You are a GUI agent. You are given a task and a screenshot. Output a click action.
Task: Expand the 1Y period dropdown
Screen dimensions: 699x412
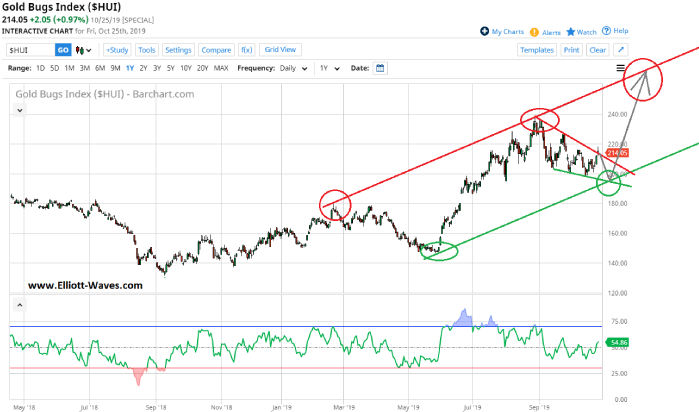point(326,68)
